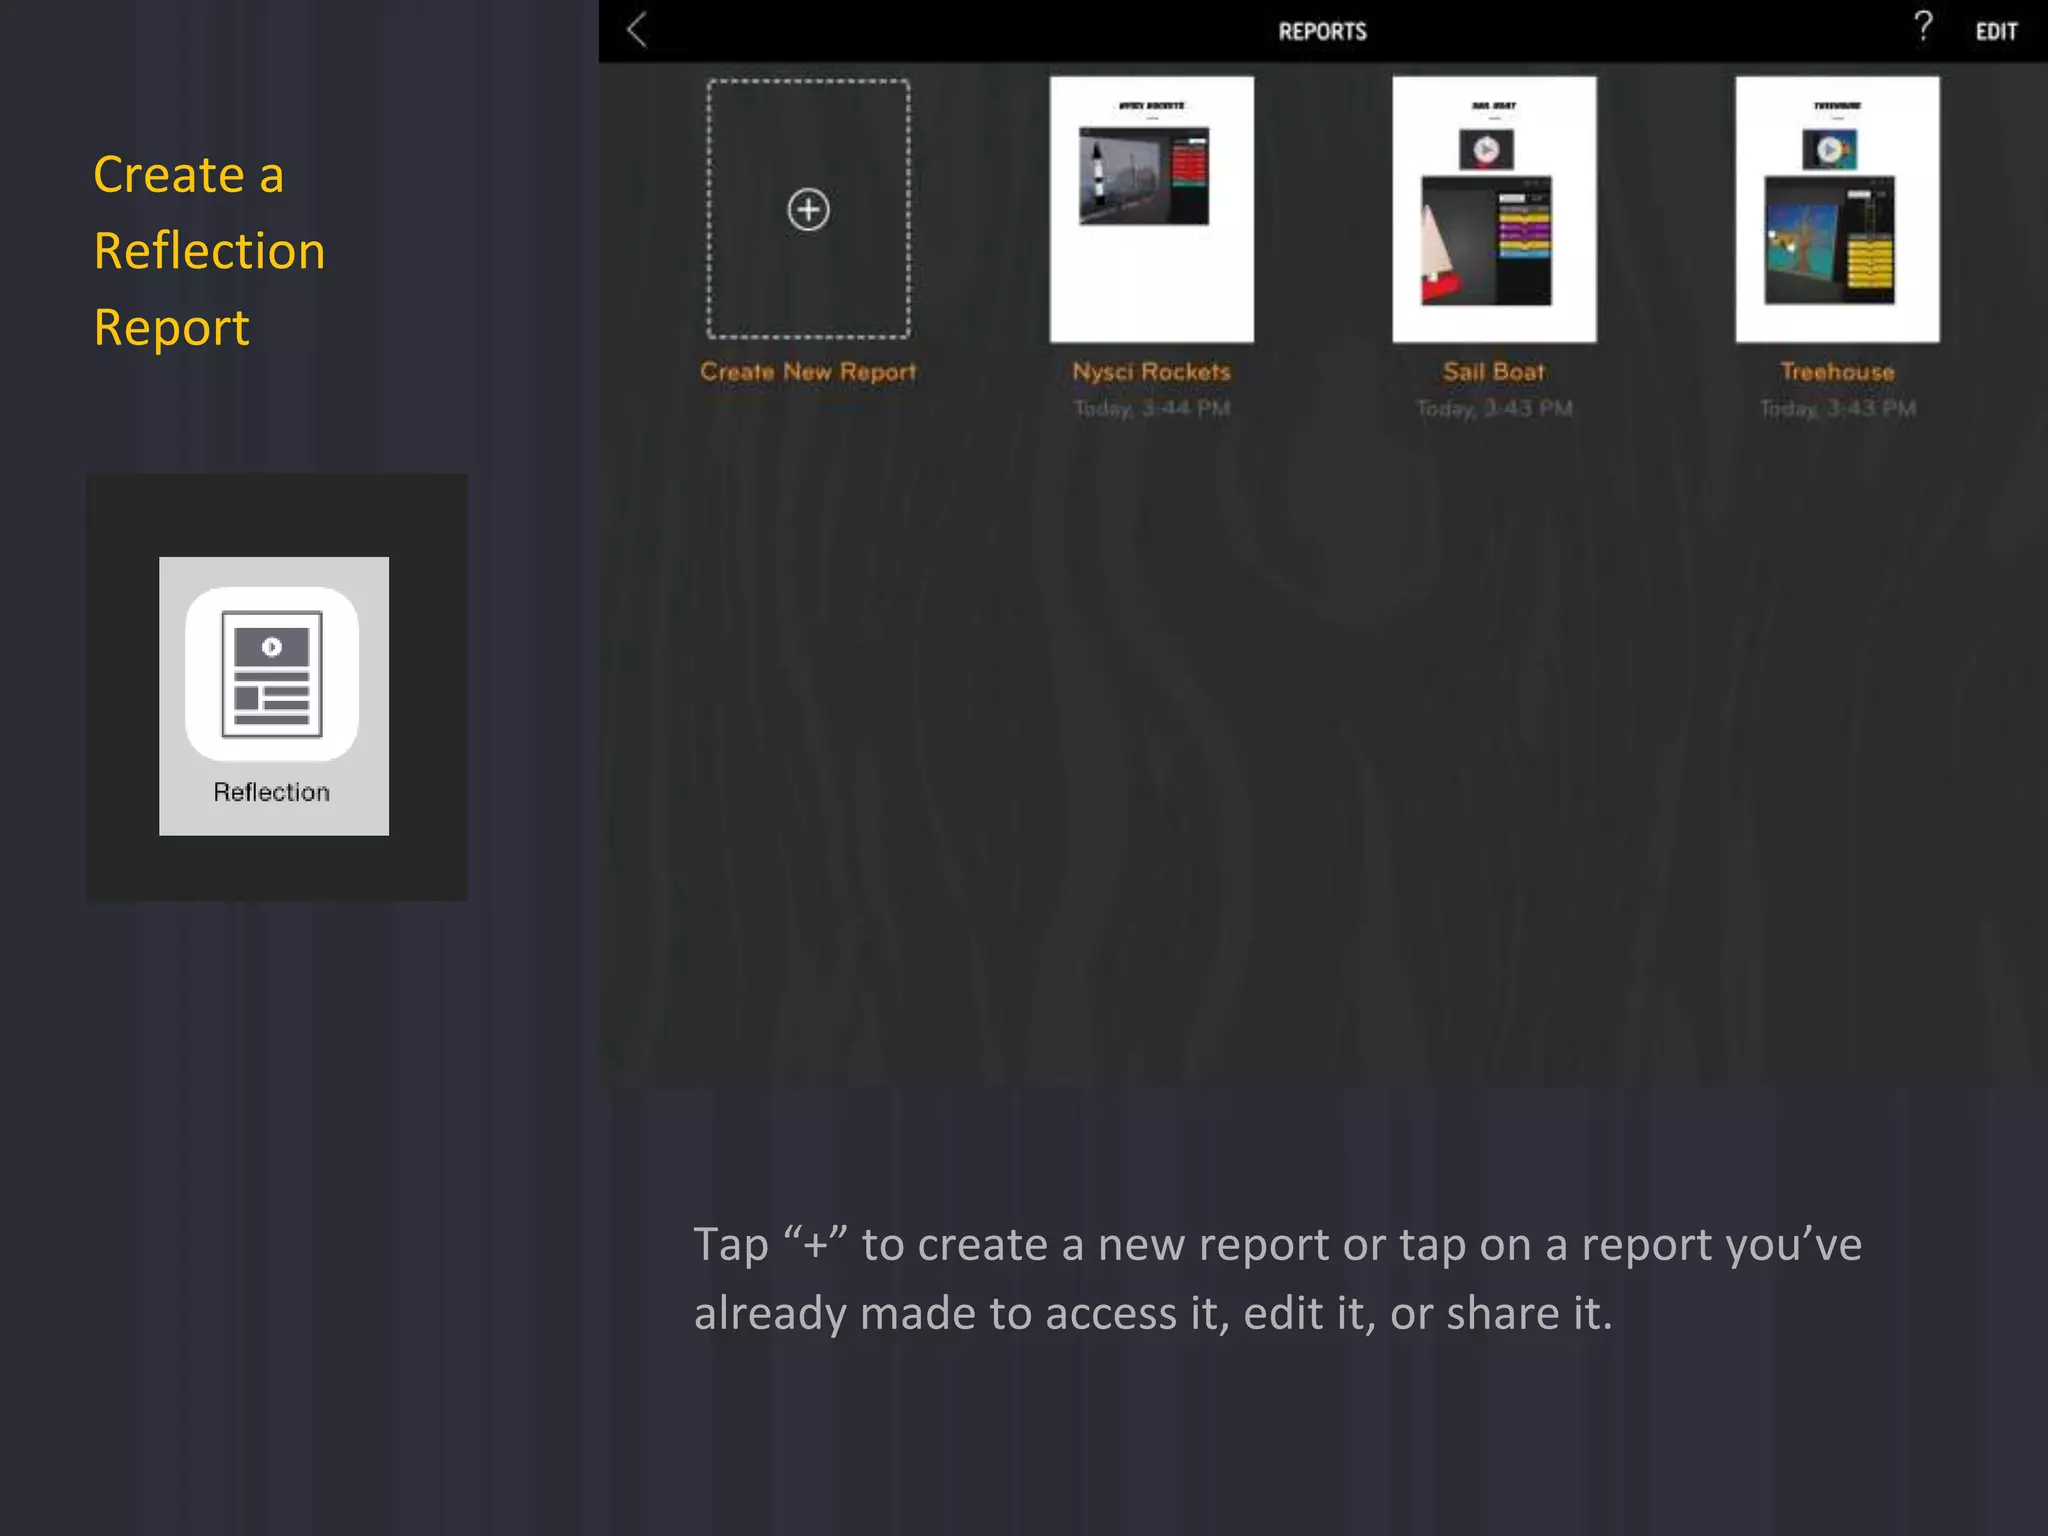Select the Treehouse title text
This screenshot has height=1536, width=2048.
pyautogui.click(x=1837, y=372)
